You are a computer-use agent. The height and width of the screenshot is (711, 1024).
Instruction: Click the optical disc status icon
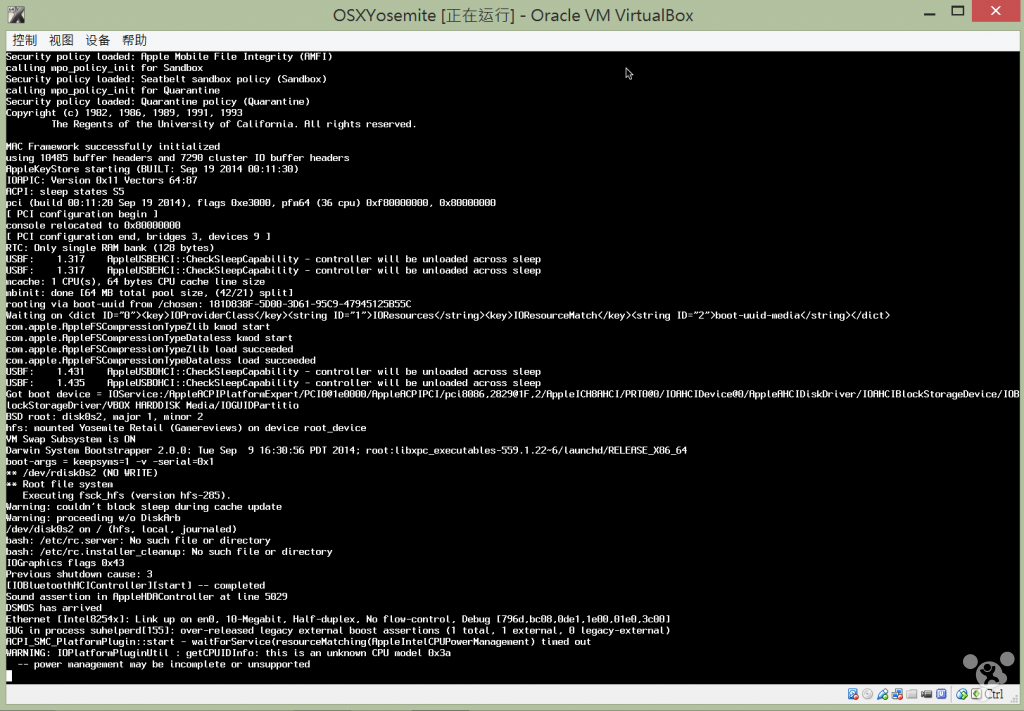[867, 694]
